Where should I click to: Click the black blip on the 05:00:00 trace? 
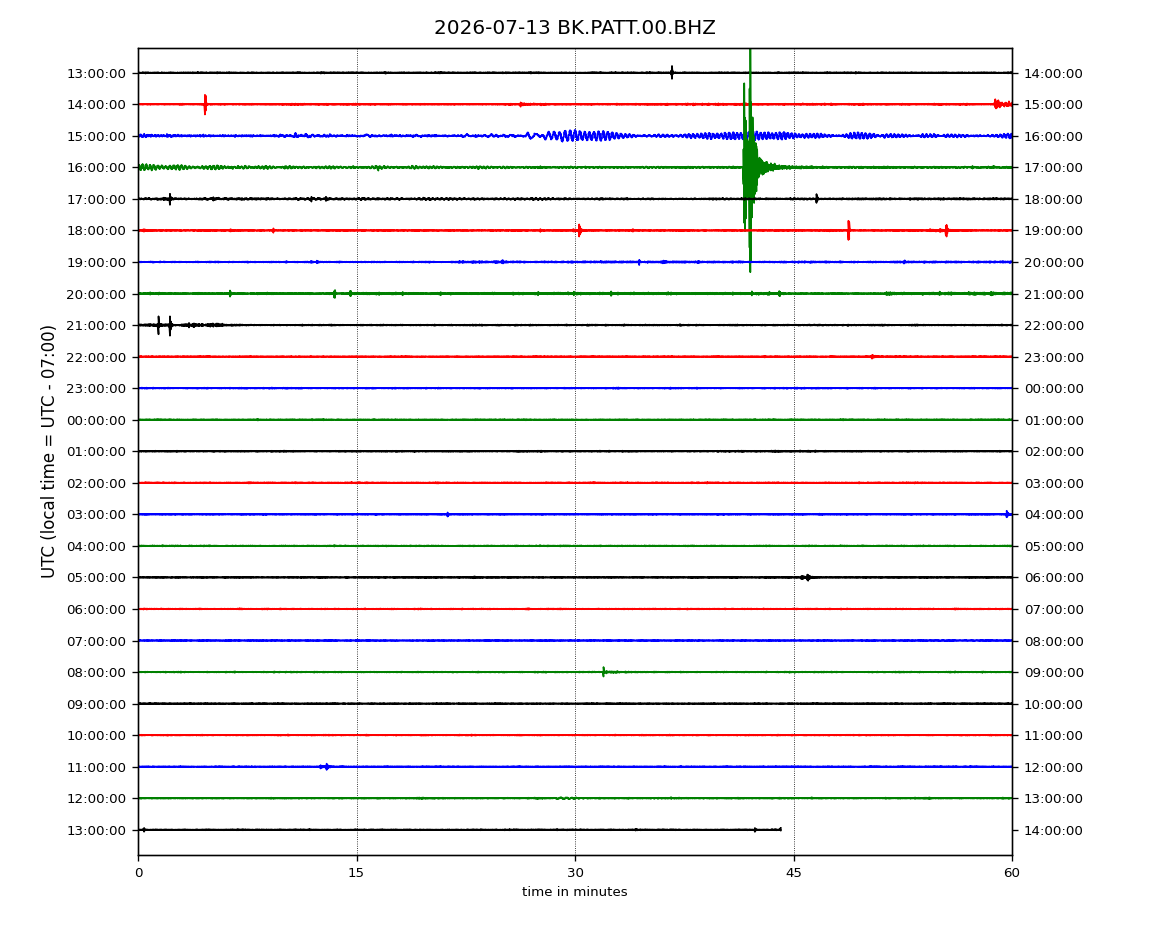tap(805, 577)
